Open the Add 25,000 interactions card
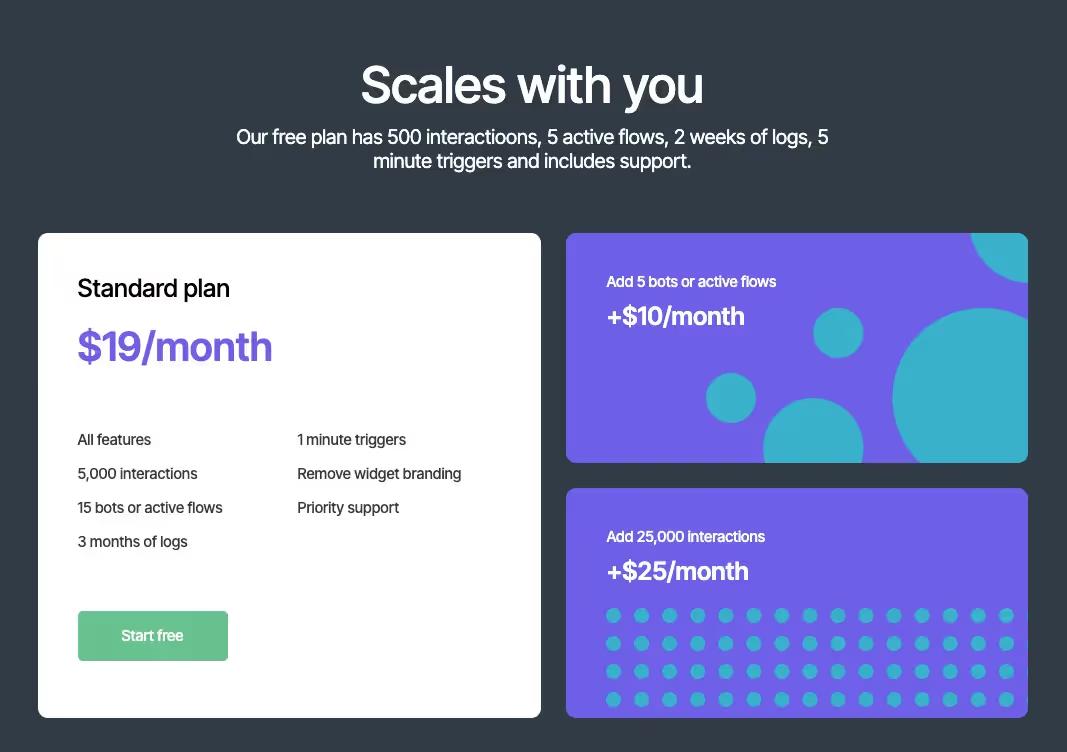Viewport: 1067px width, 752px height. (797, 603)
